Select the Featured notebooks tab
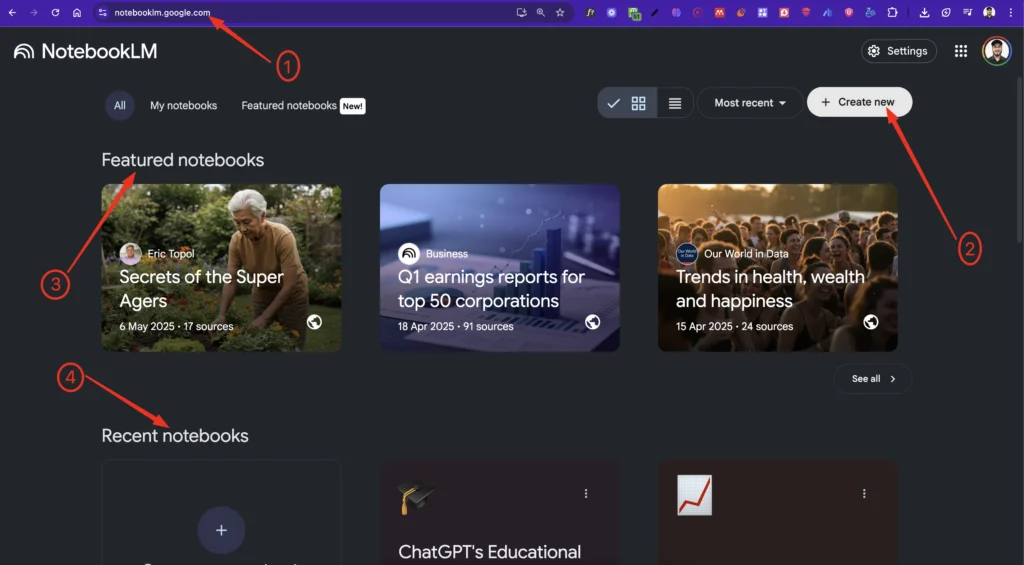 [302, 106]
